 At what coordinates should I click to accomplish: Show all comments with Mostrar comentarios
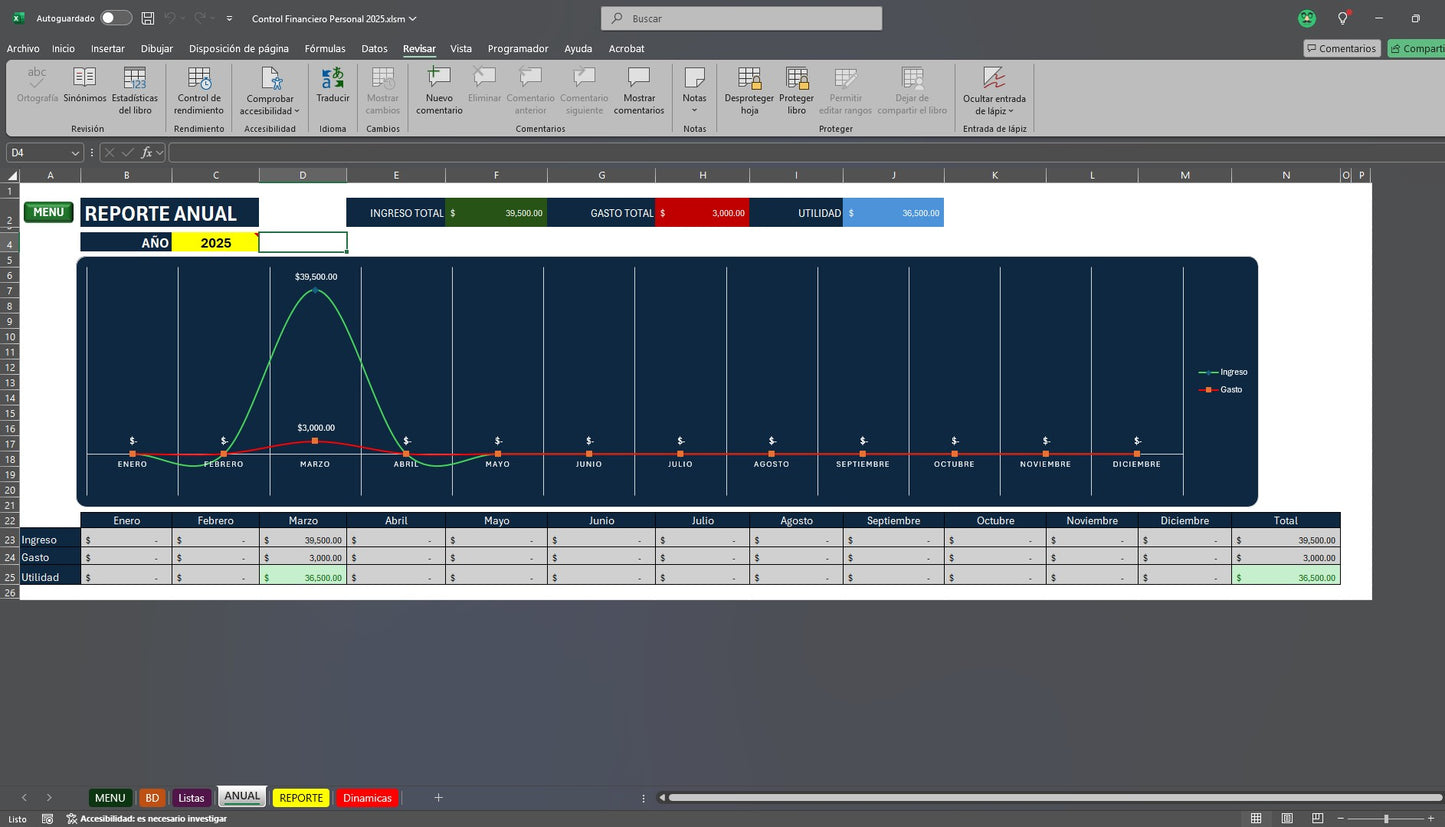(638, 90)
